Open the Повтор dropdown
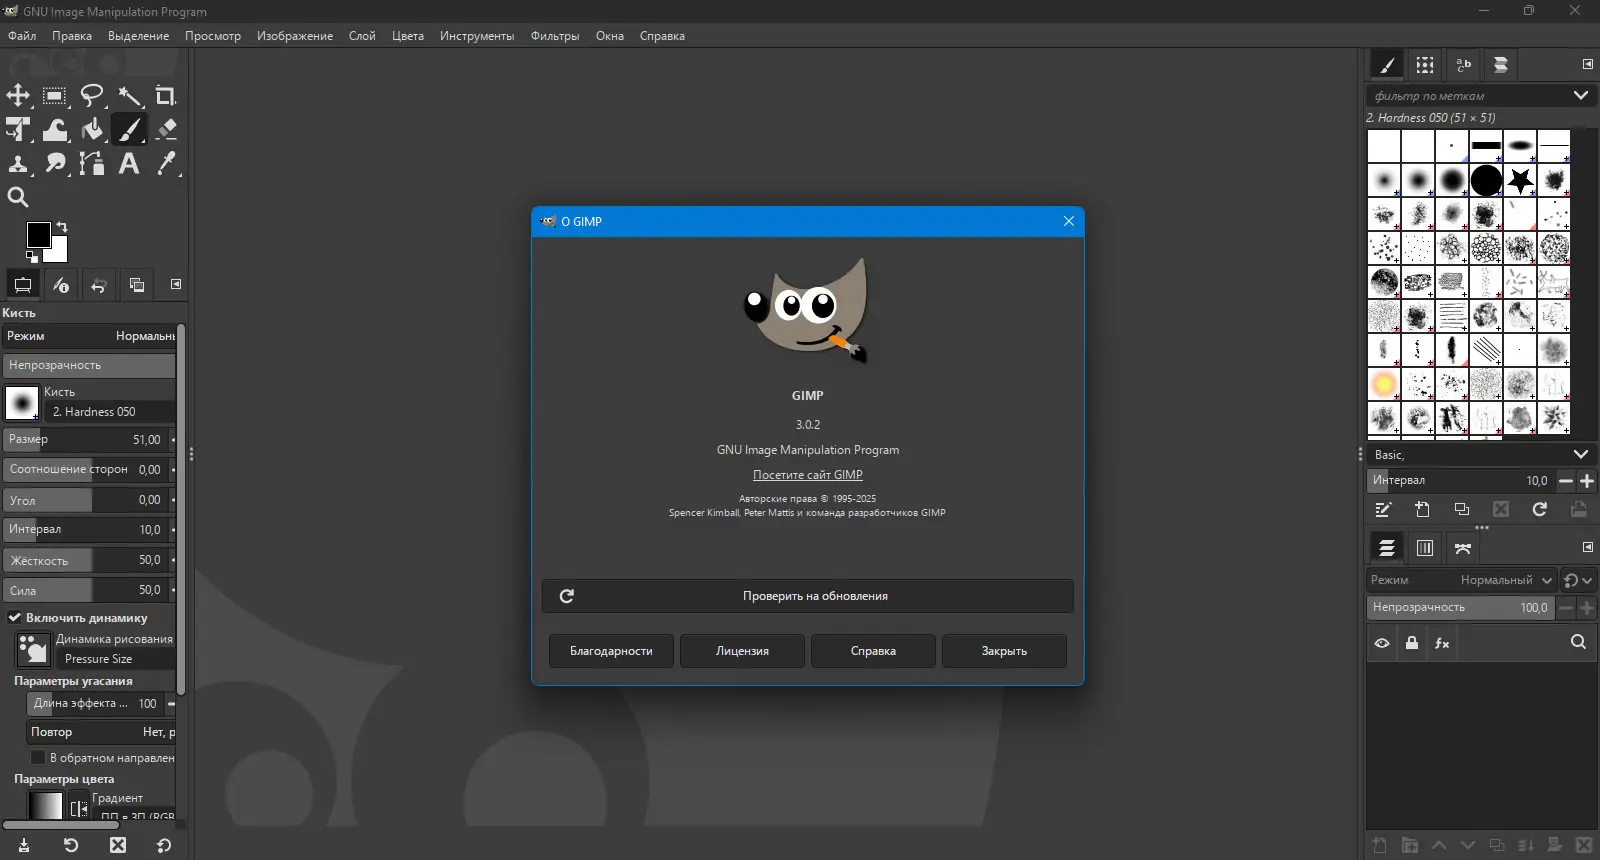 pyautogui.click(x=101, y=732)
